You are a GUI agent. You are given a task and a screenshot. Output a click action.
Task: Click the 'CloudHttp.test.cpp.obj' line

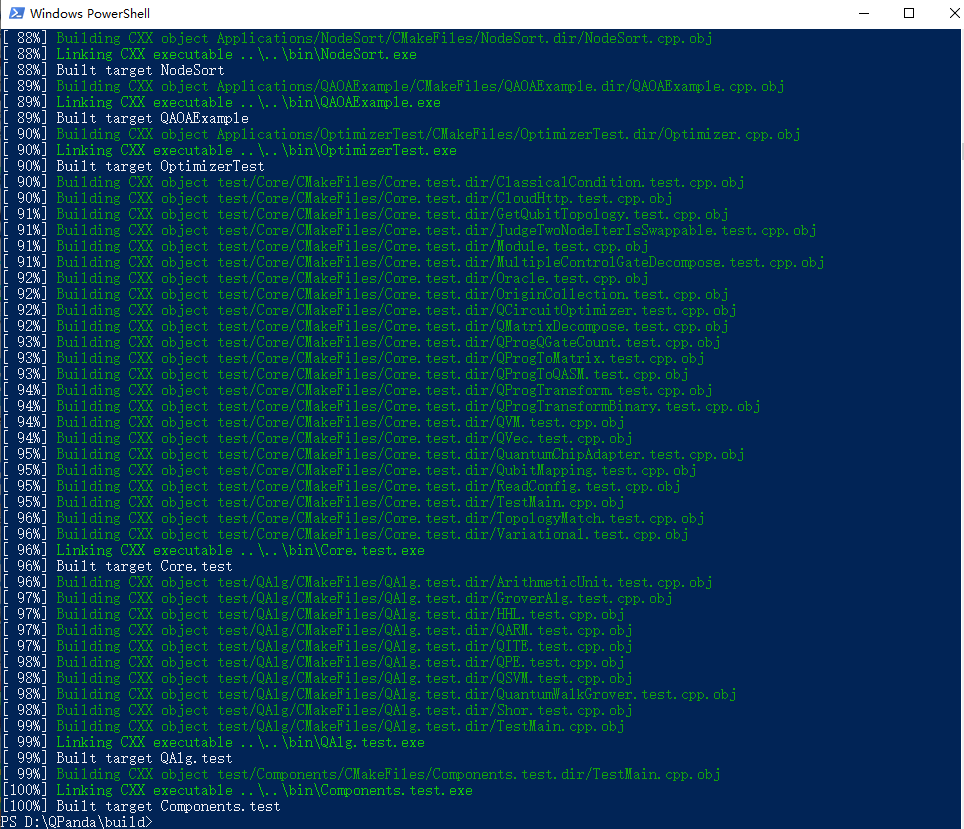click(337, 198)
